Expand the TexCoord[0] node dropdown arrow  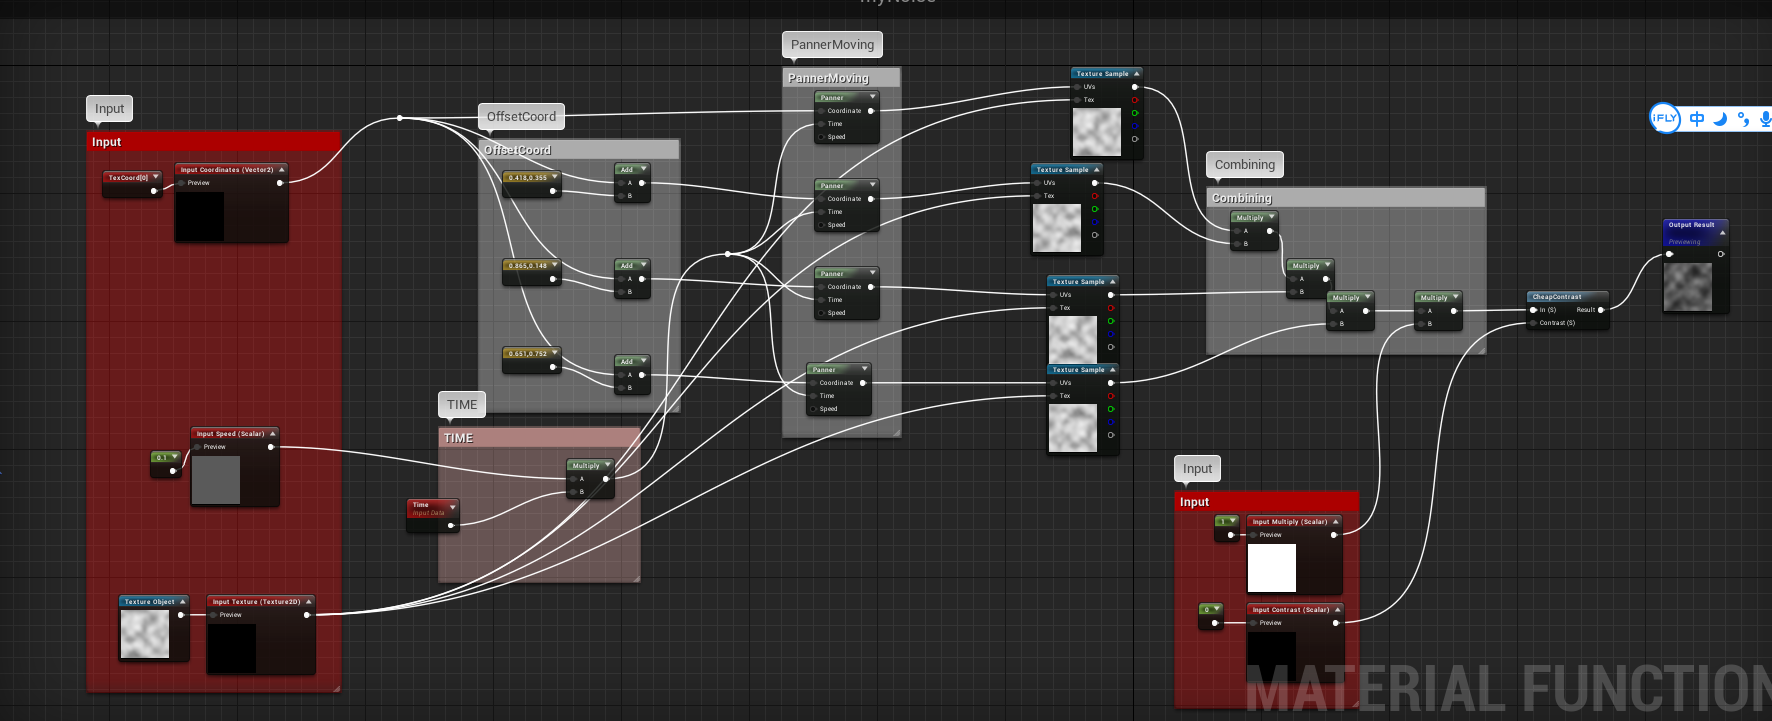[x=156, y=177]
